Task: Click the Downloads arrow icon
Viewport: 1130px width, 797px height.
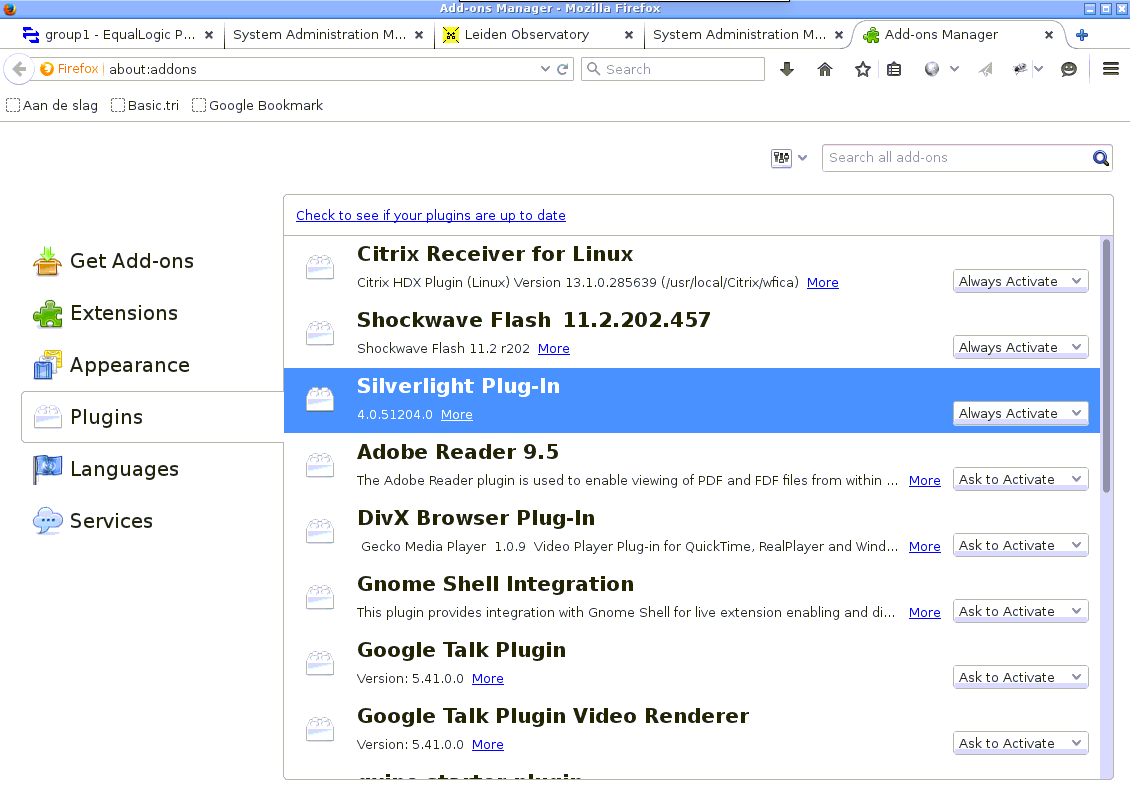Action: 787,69
